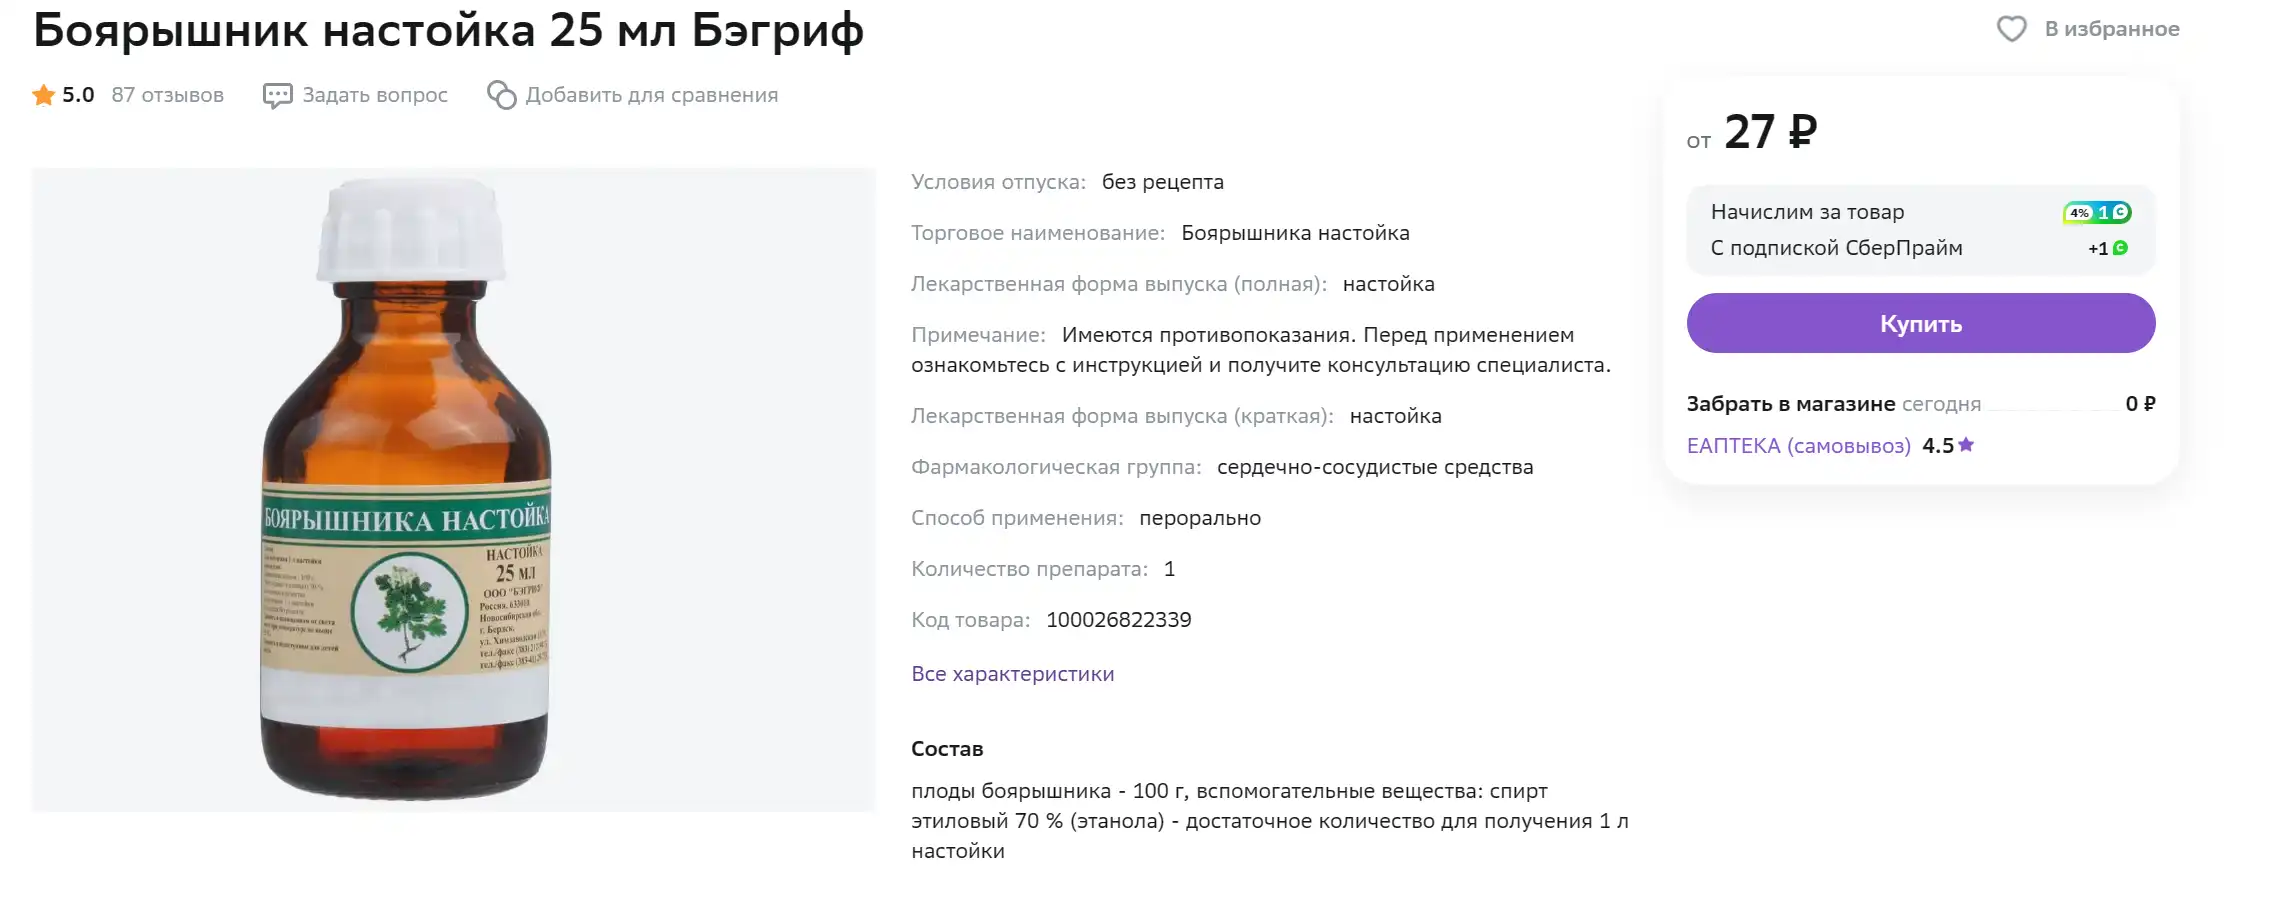This screenshot has height=921, width=2273.
Task: Click the chat bubble question icon
Action: pos(277,95)
